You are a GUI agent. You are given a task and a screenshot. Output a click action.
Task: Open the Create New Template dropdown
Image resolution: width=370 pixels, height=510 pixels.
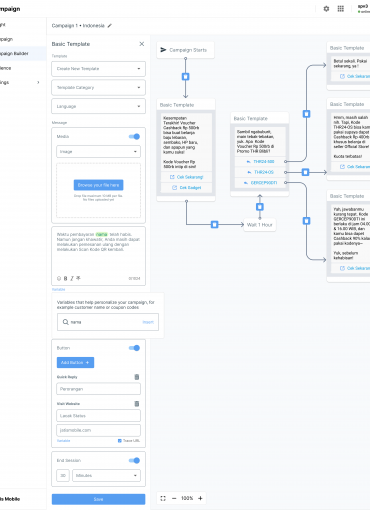99,69
